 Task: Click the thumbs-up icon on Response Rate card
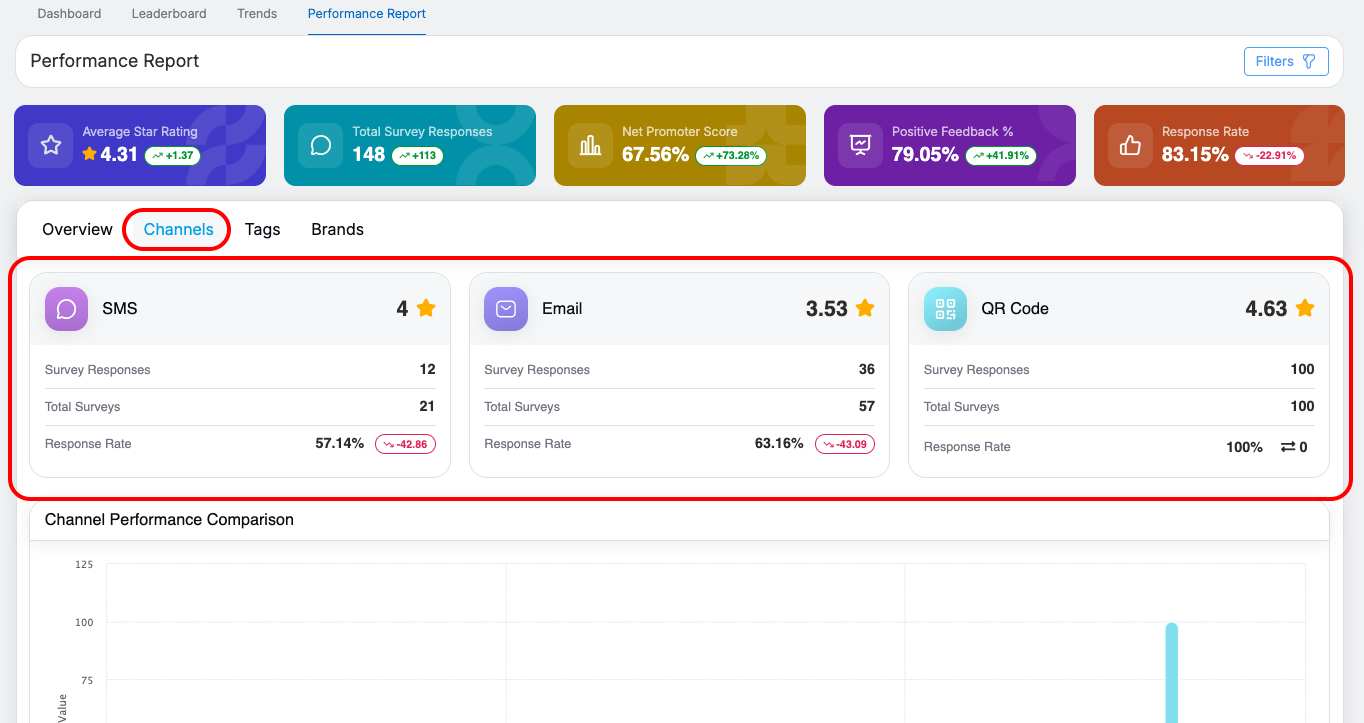[x=1131, y=146]
